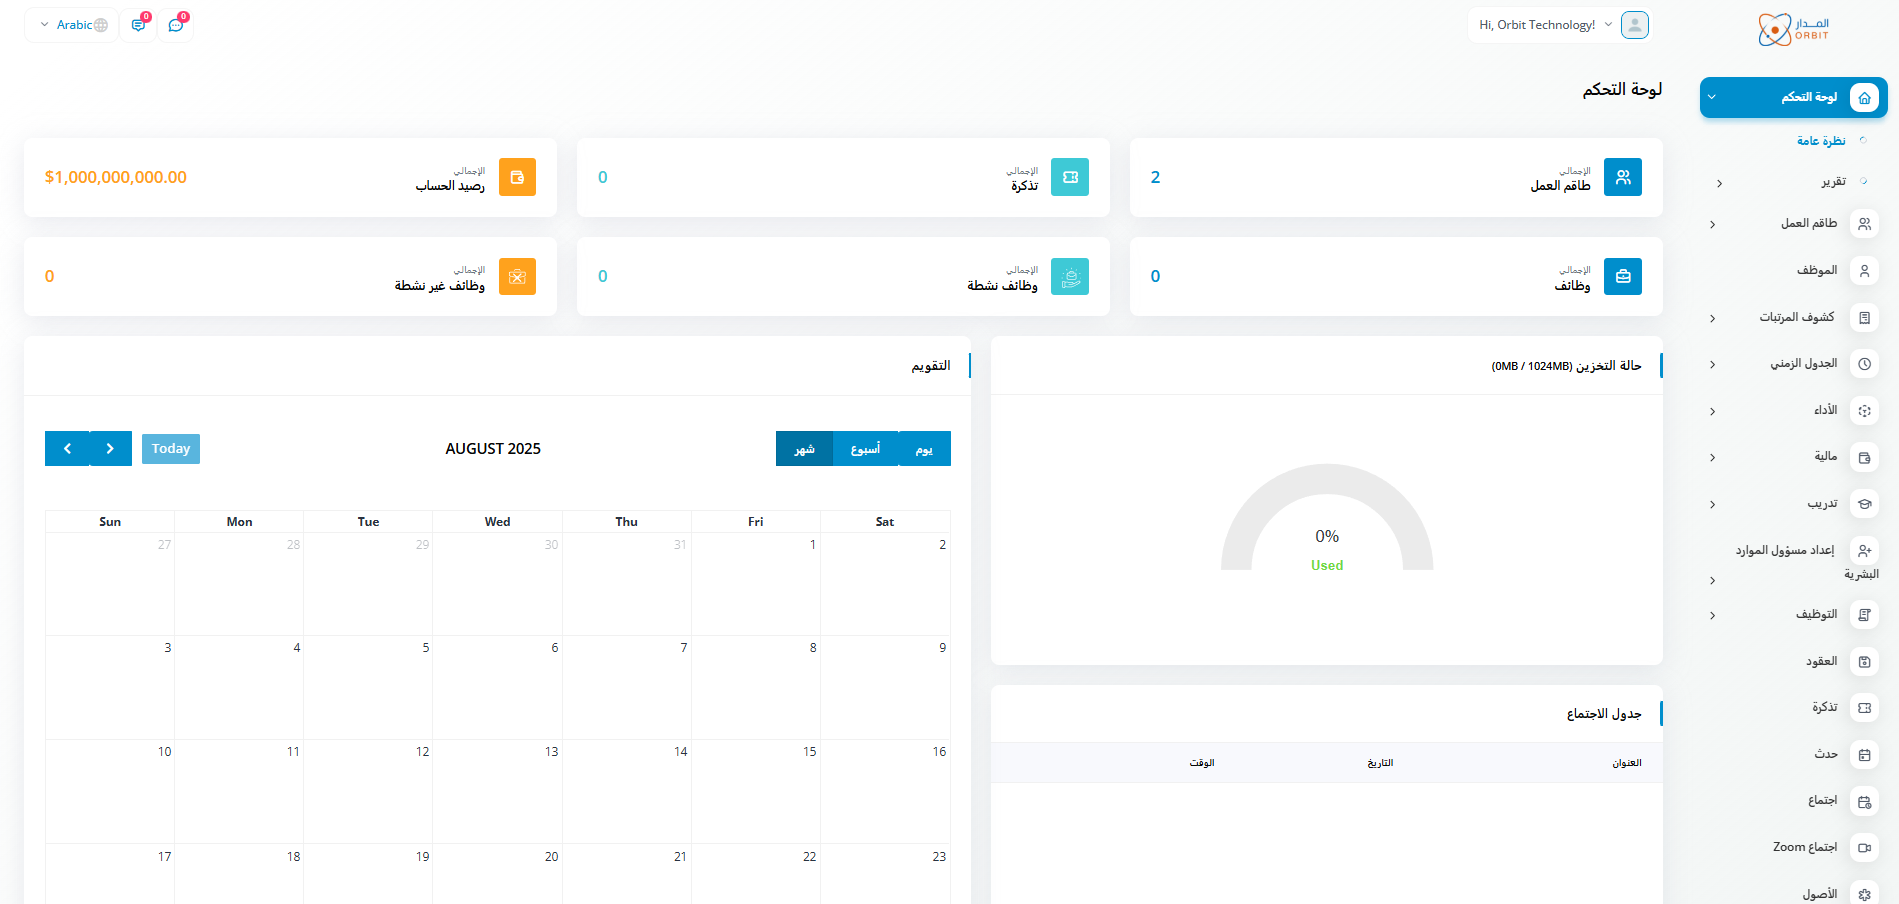The image size is (1899, 904).
Task: Open the notifications icon in top bar
Action: tap(138, 25)
